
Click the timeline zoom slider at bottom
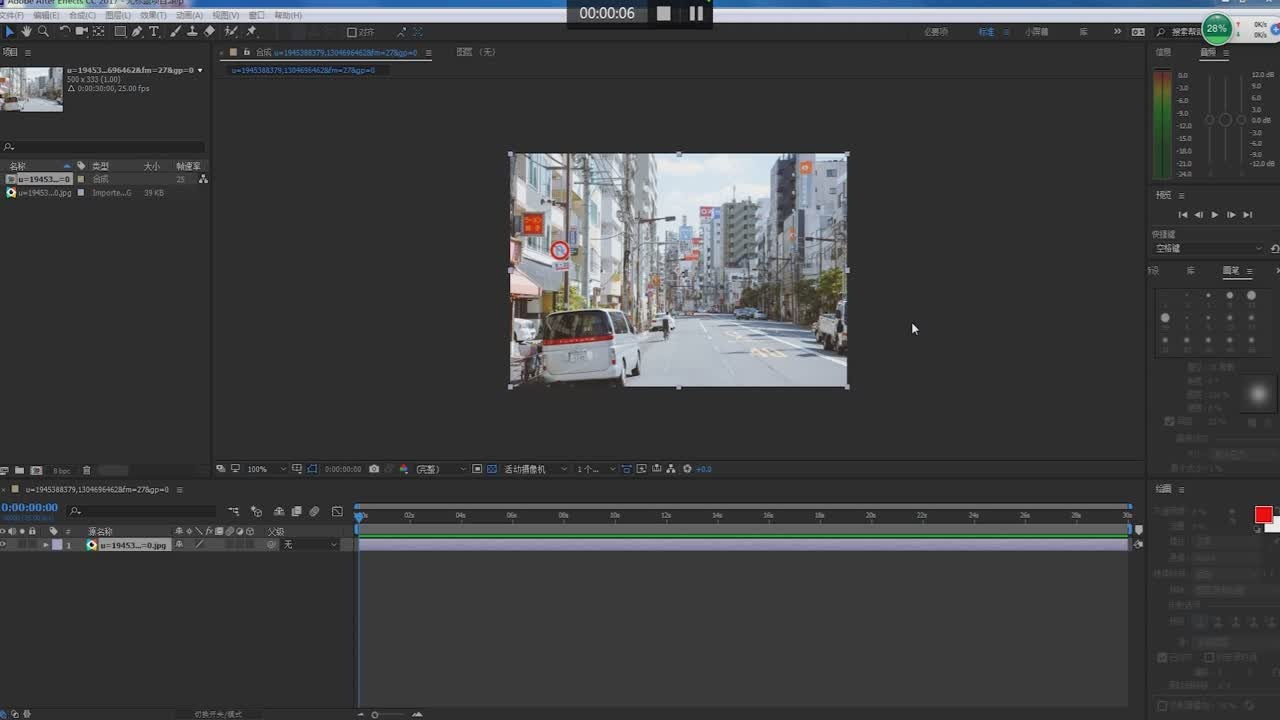coord(375,714)
